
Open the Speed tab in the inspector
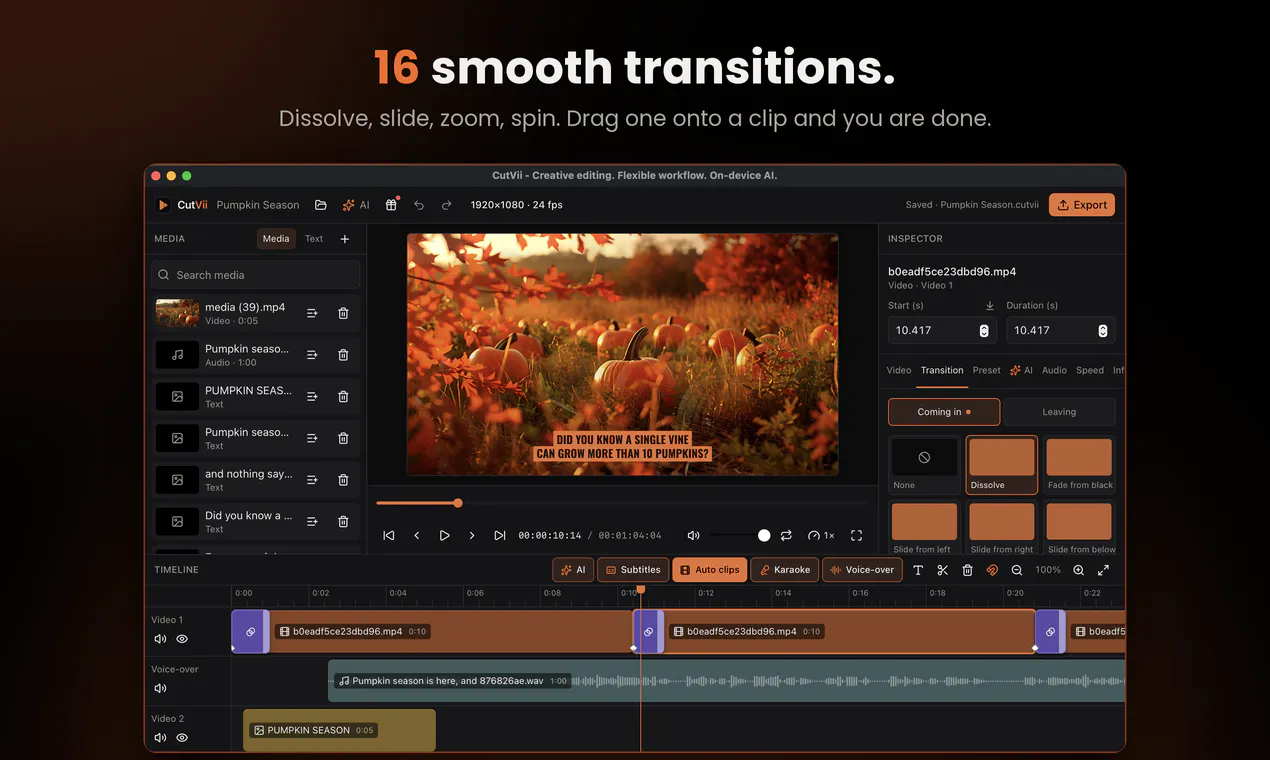tap(1090, 370)
